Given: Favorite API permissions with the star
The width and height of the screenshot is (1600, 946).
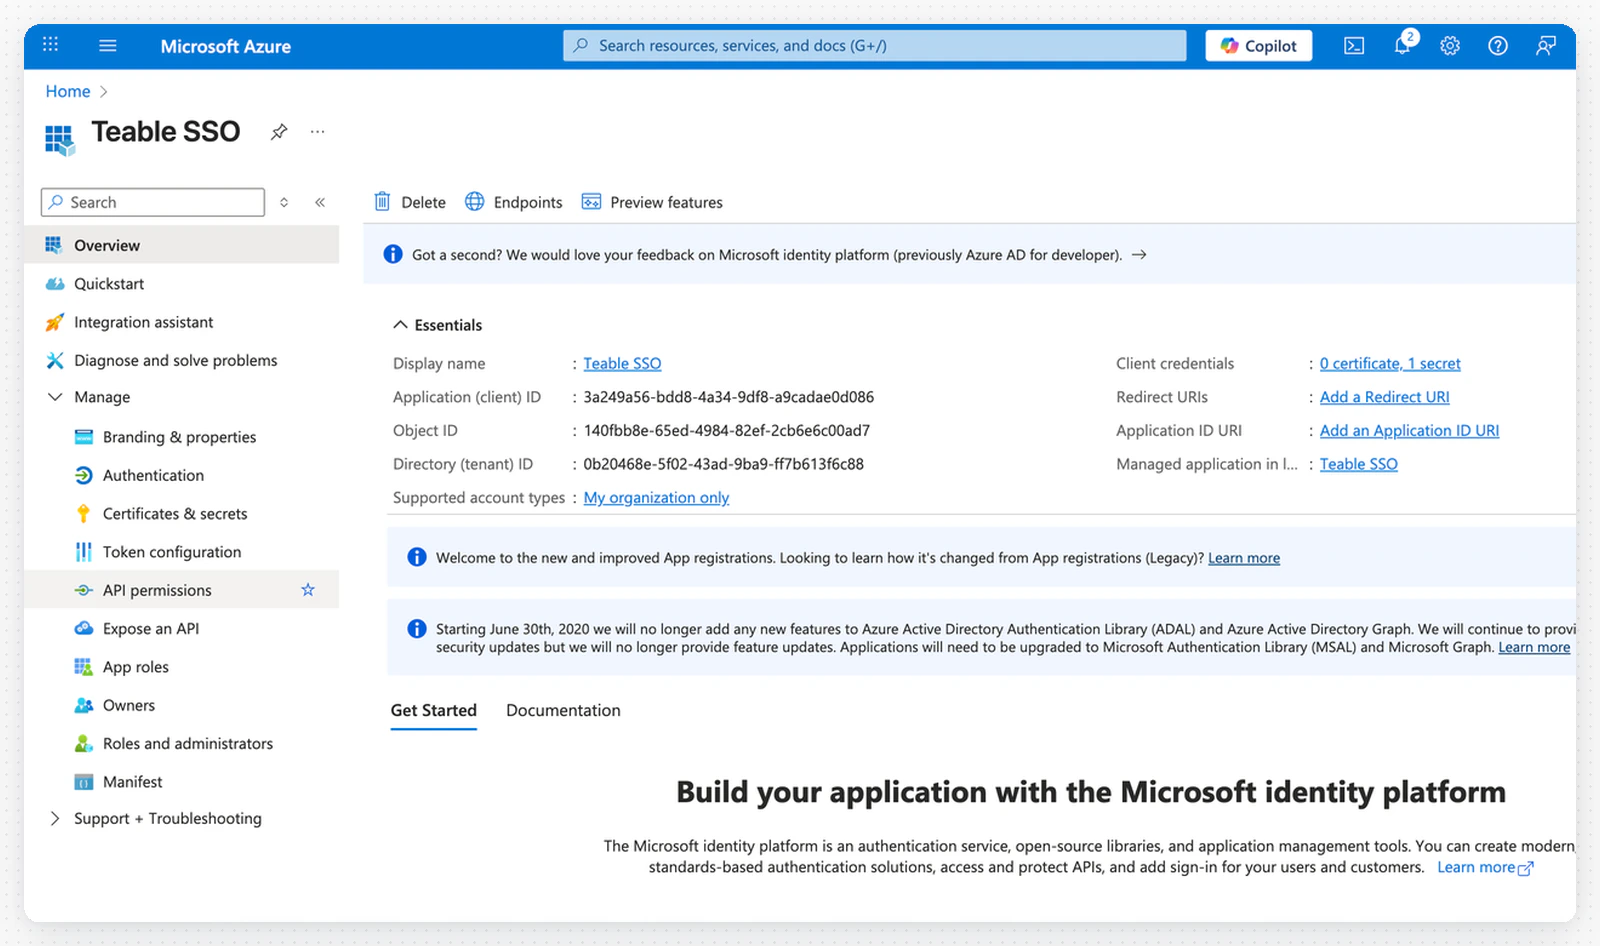Looking at the screenshot, I should pyautogui.click(x=308, y=590).
